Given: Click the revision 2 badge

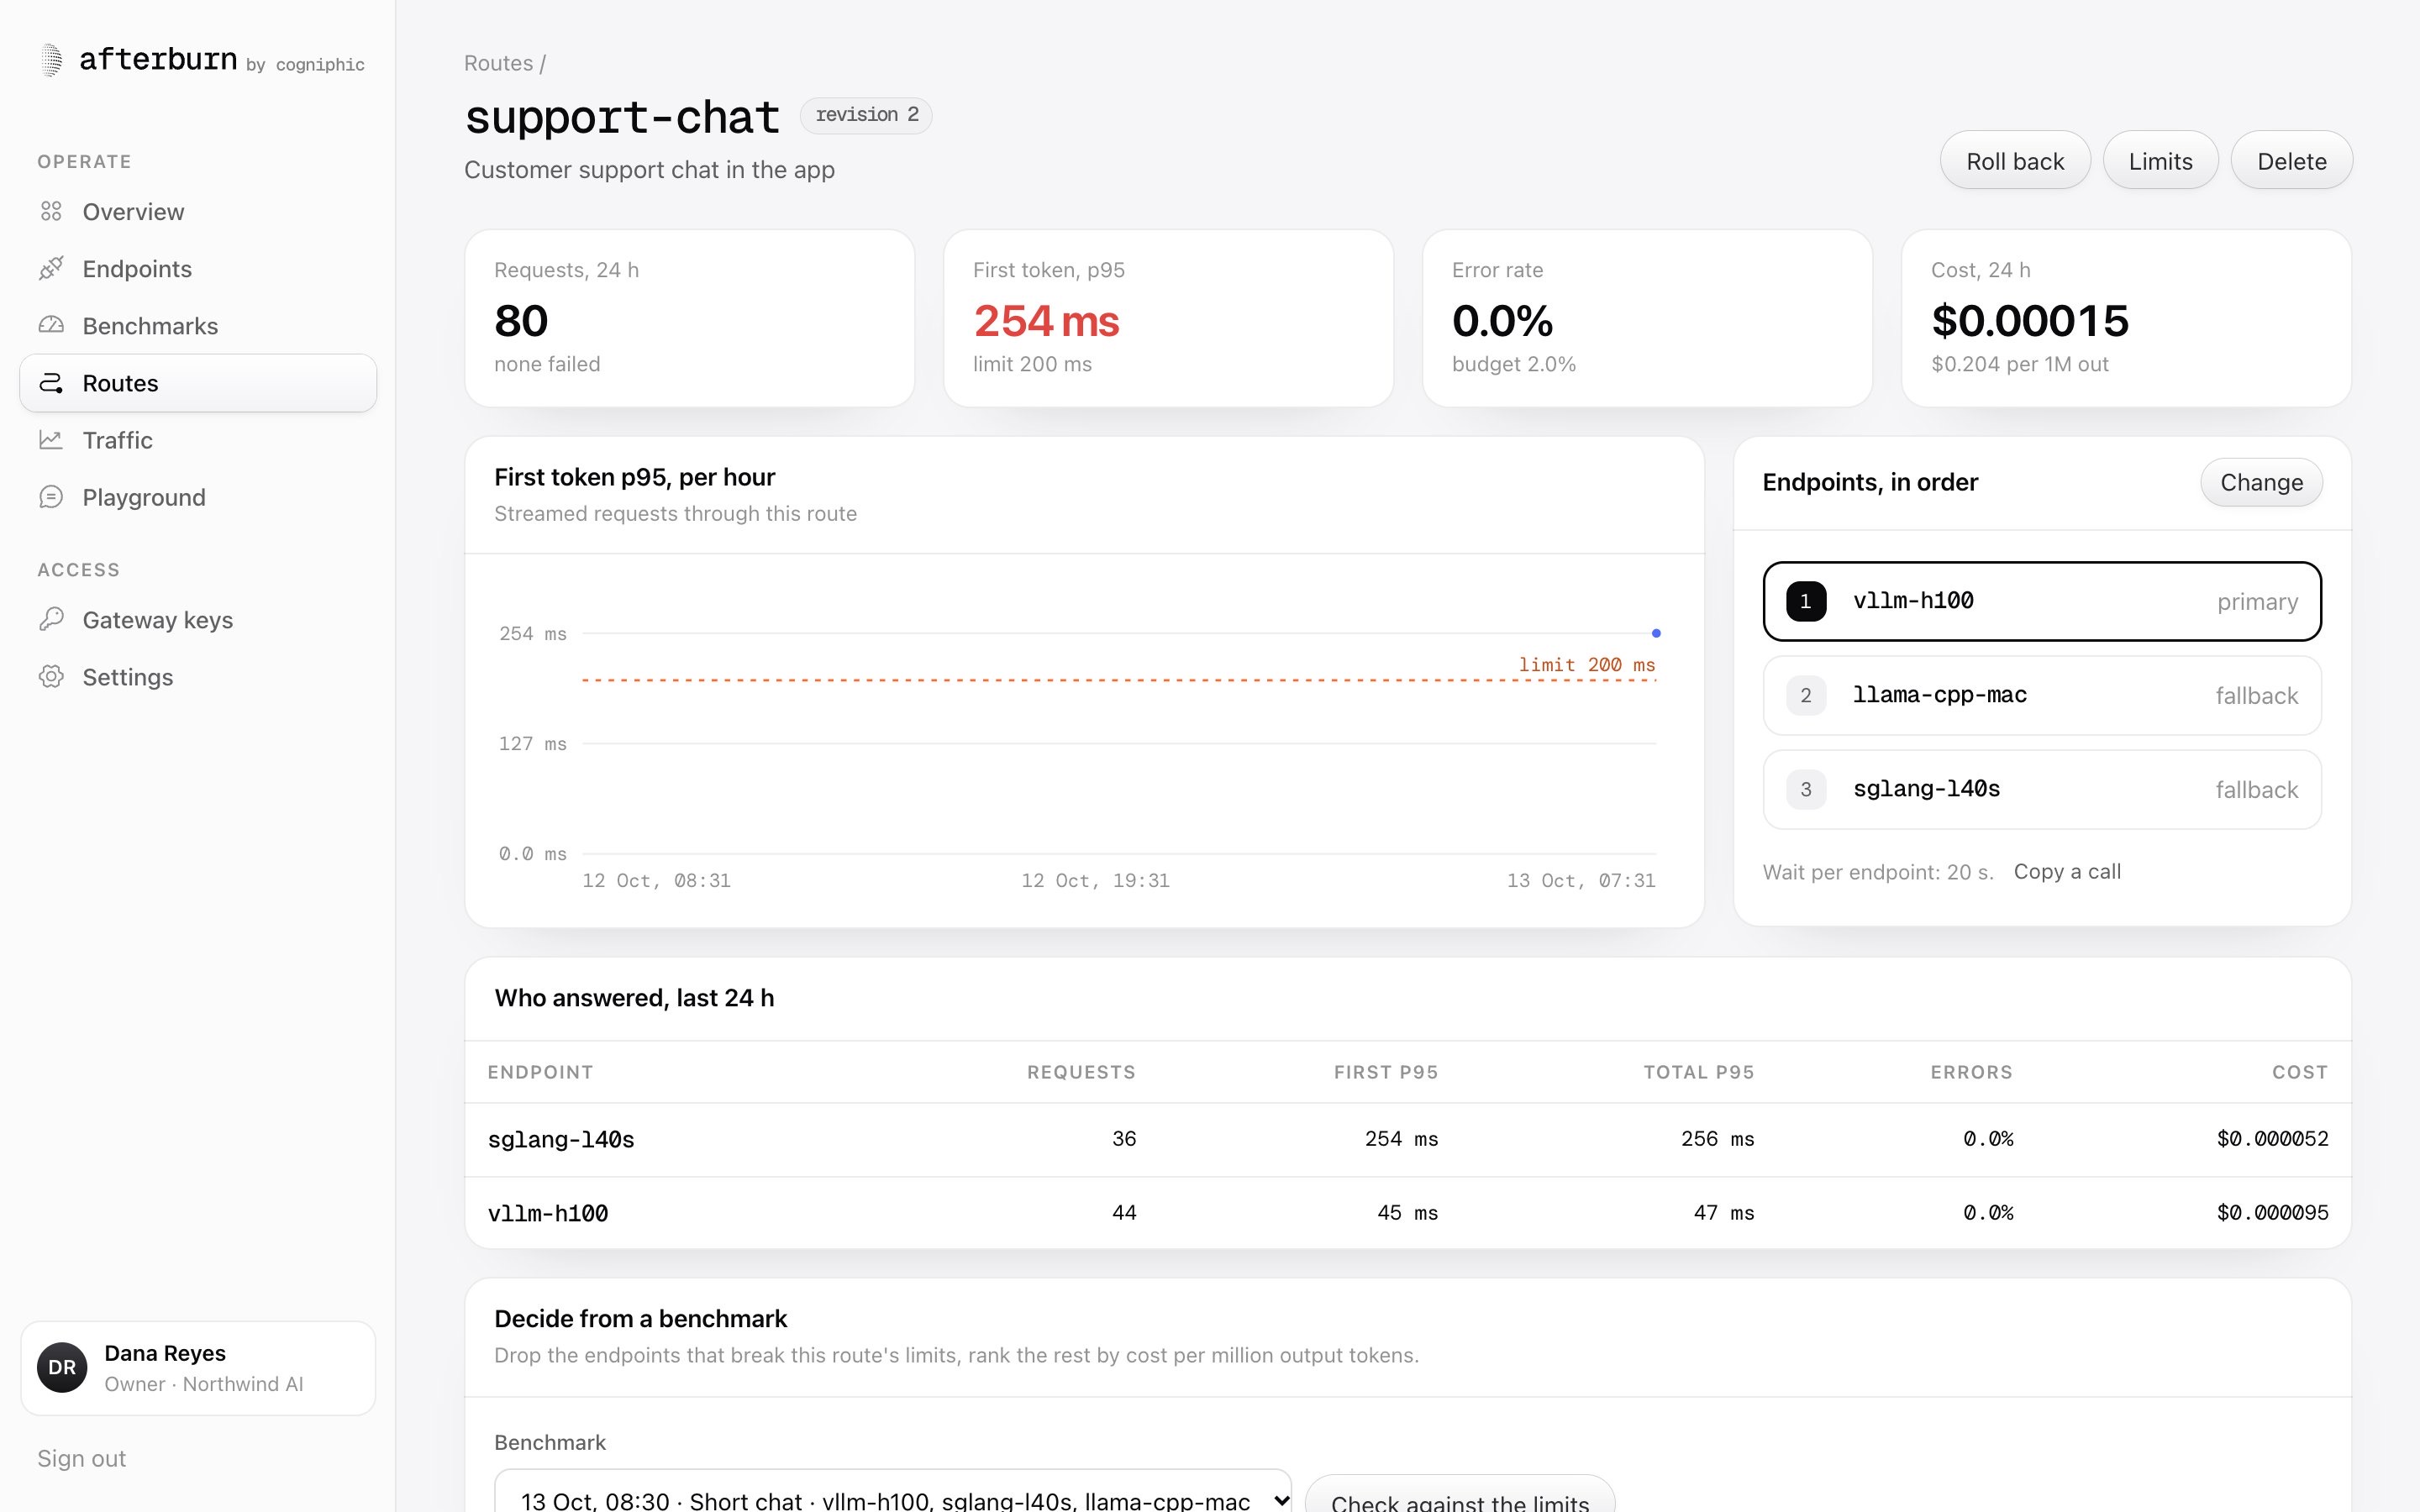Looking at the screenshot, I should point(866,115).
